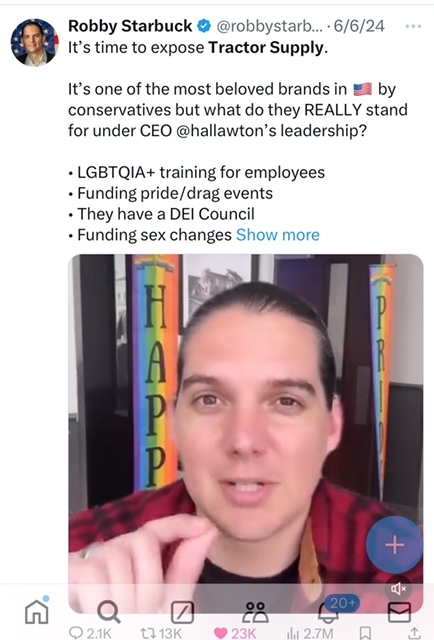Open the Communities people tab

(255, 612)
